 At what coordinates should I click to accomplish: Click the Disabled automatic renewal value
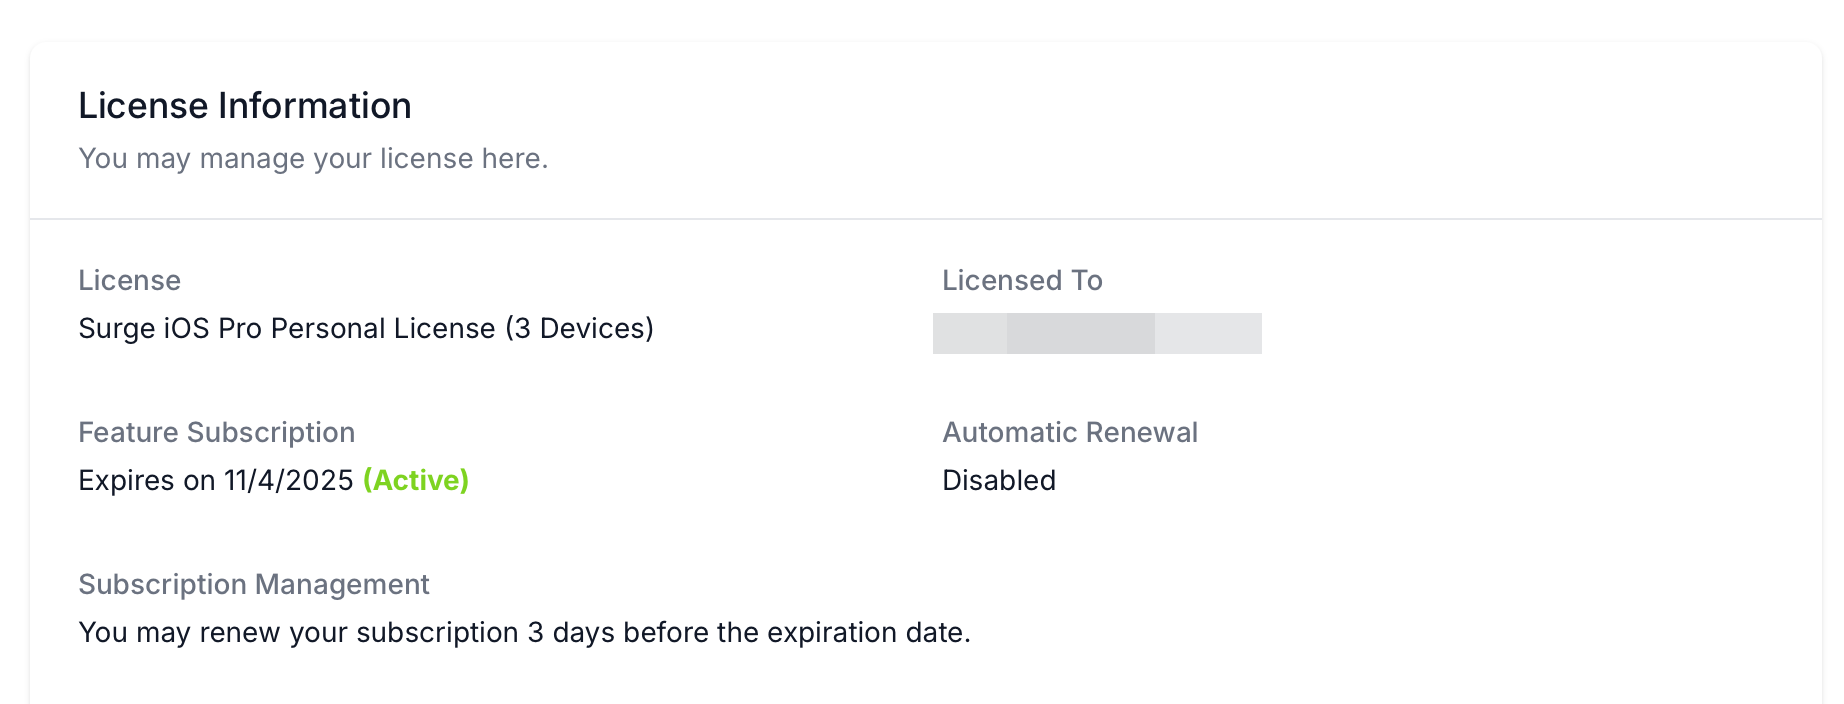(x=999, y=481)
